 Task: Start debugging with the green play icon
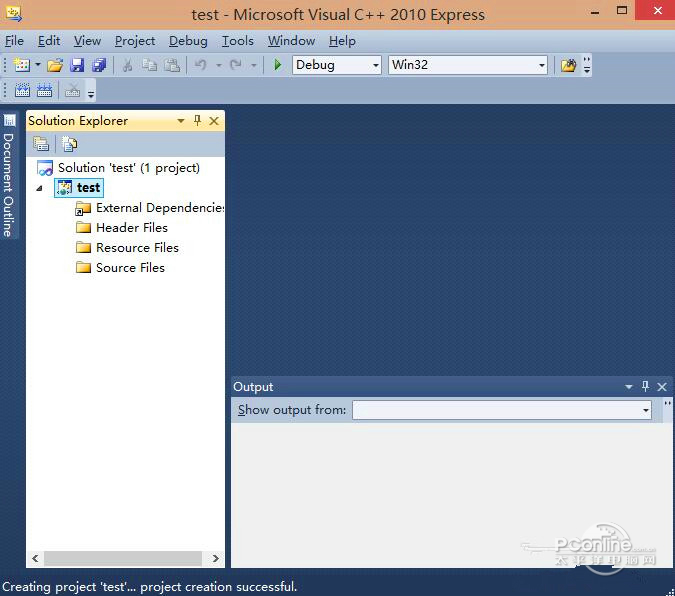point(278,65)
